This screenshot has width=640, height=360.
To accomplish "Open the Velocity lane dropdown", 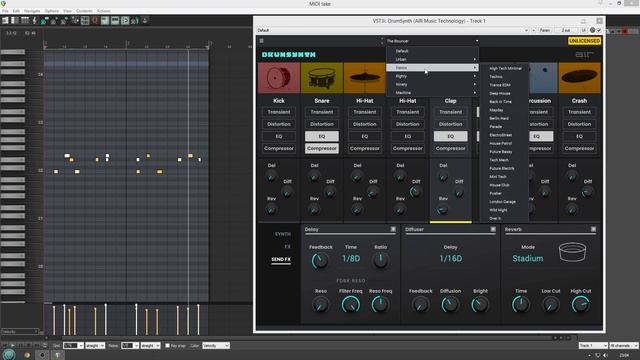I will [20, 331].
